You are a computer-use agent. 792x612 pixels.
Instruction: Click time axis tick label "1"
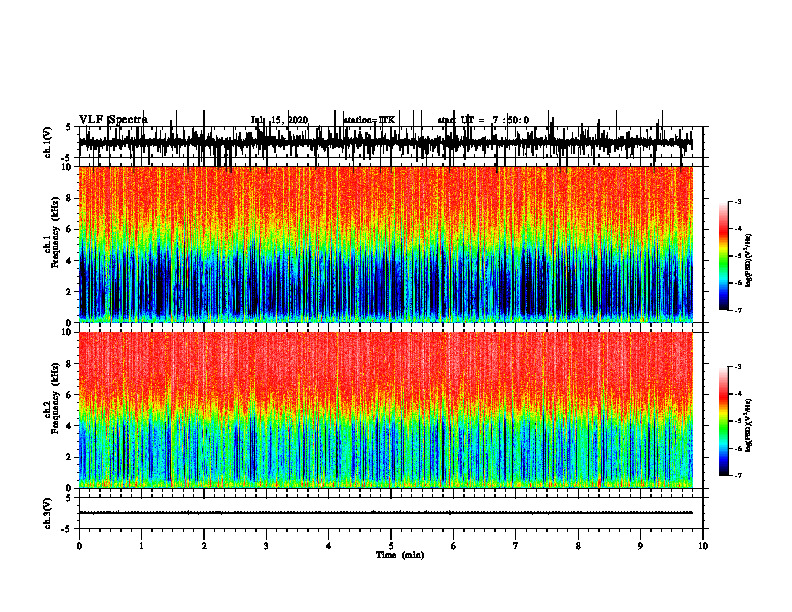point(141,546)
